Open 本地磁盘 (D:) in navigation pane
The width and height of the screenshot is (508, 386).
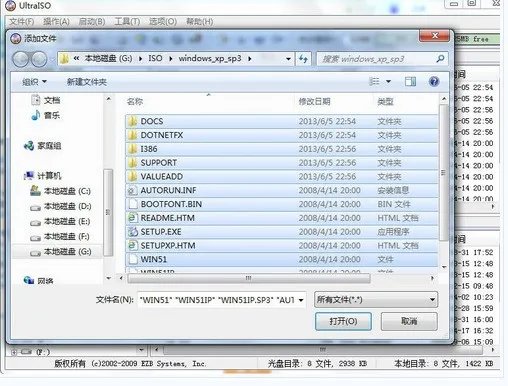click(60, 206)
